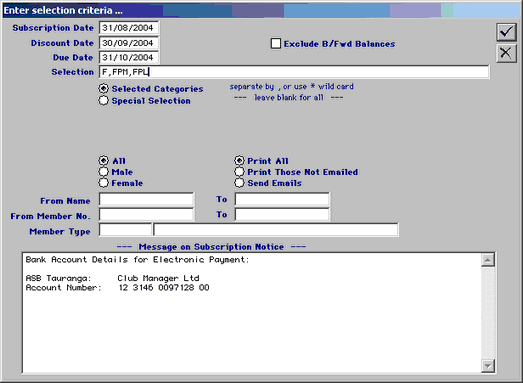Click the Selection categories field

click(294, 72)
